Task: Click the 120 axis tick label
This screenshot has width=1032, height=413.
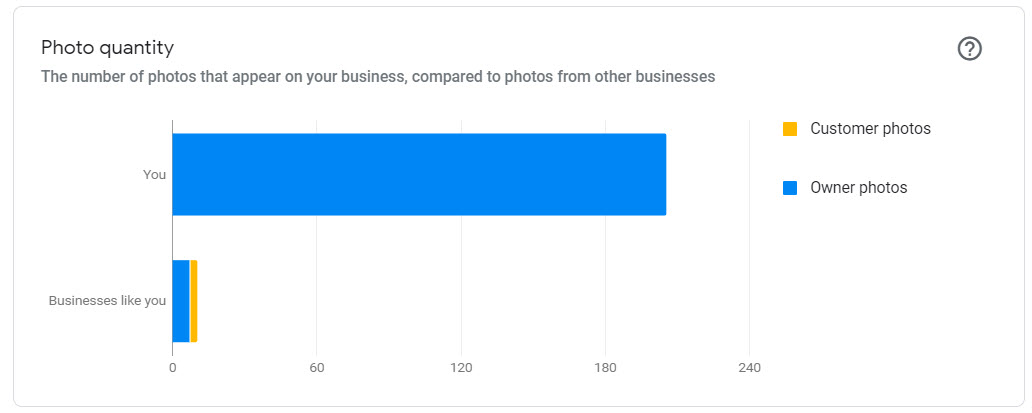Action: (461, 368)
